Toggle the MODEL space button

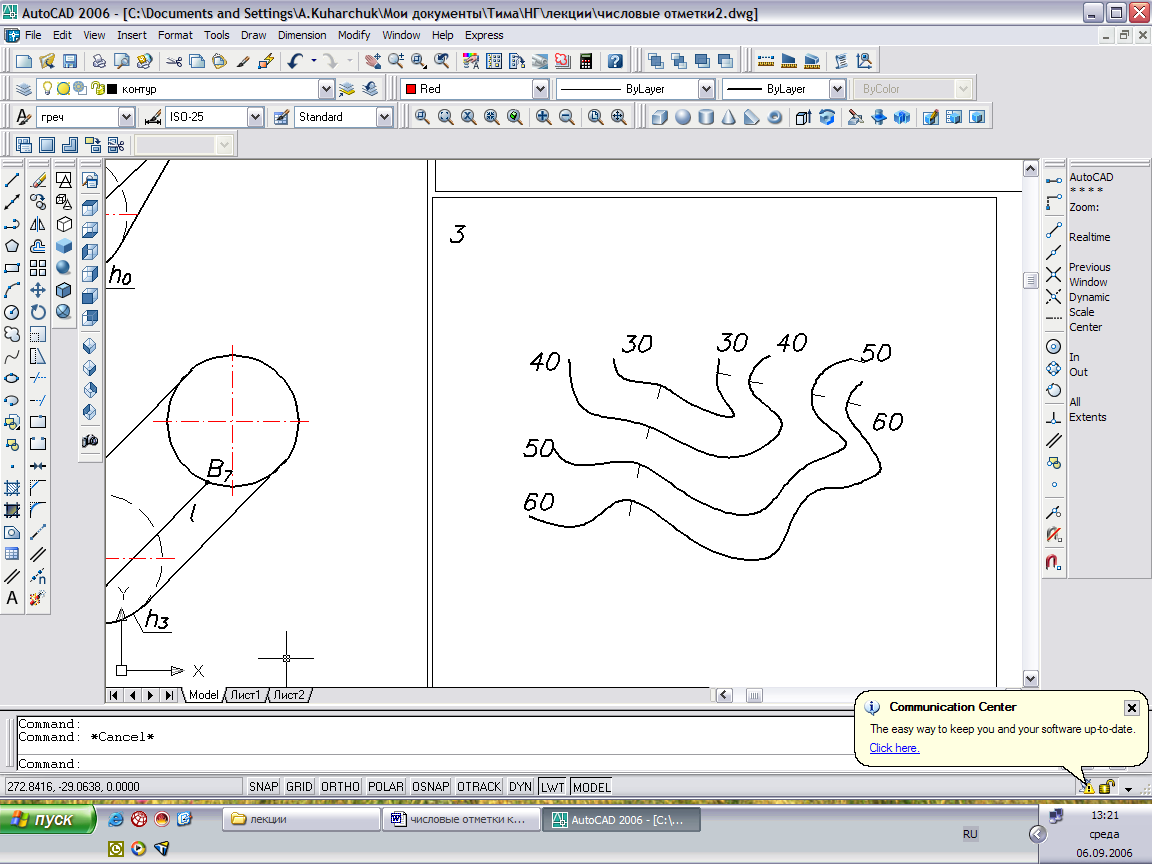pos(591,787)
